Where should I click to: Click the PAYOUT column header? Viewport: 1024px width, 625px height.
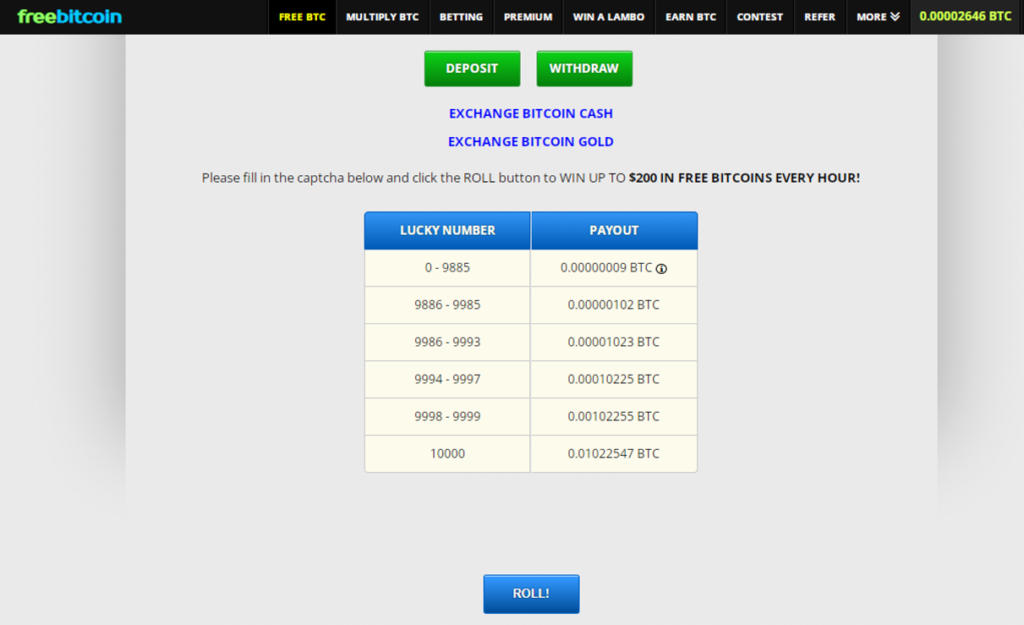pos(614,231)
